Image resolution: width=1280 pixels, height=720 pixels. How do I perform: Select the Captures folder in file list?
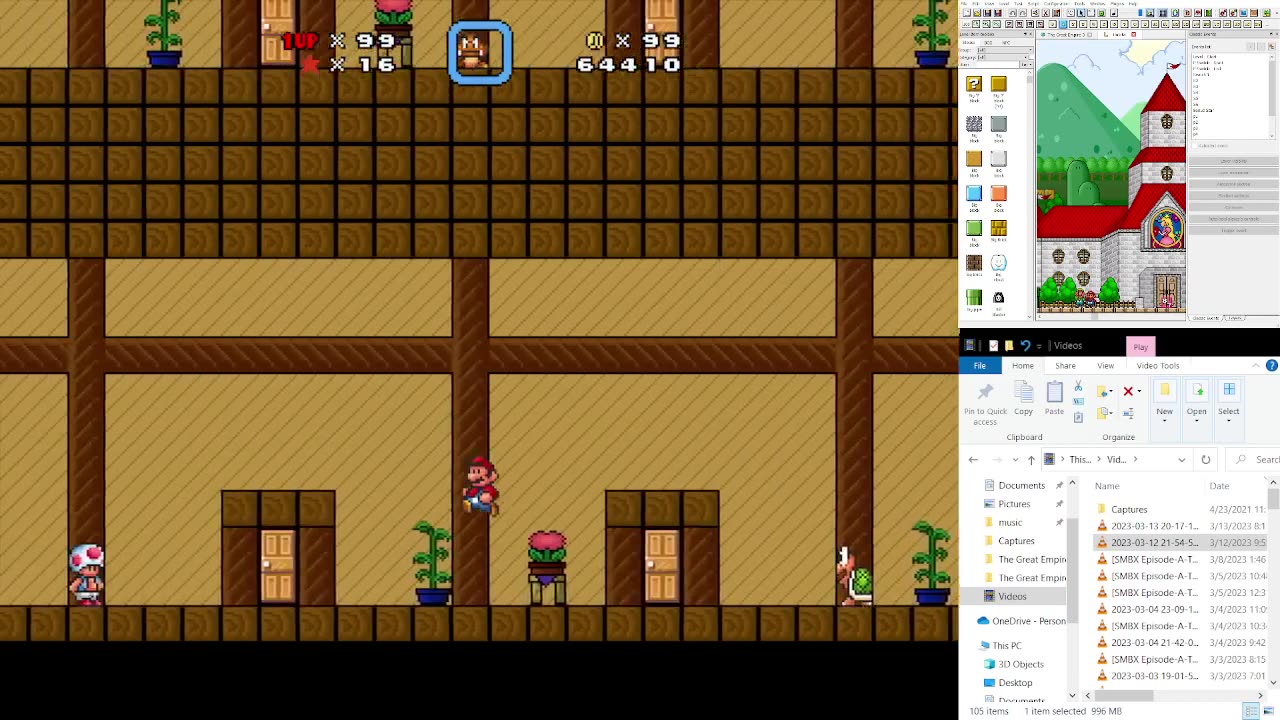point(1129,510)
